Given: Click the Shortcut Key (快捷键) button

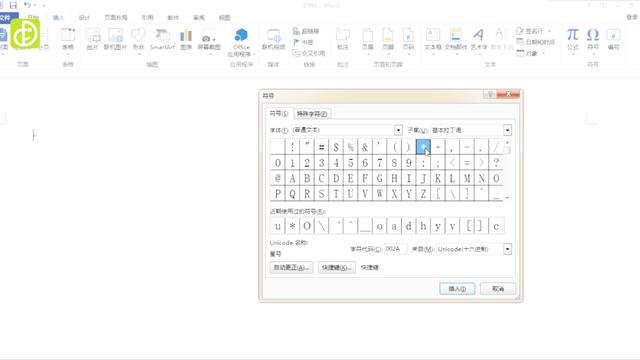Looking at the screenshot, I should coord(337,268).
